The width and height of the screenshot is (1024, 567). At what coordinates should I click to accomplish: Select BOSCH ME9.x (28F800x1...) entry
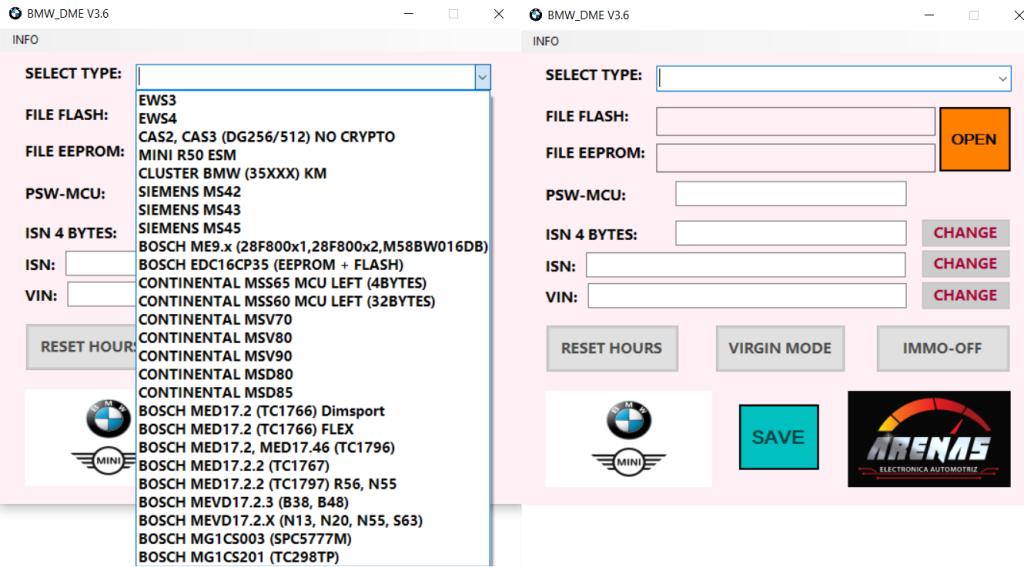tap(313, 246)
